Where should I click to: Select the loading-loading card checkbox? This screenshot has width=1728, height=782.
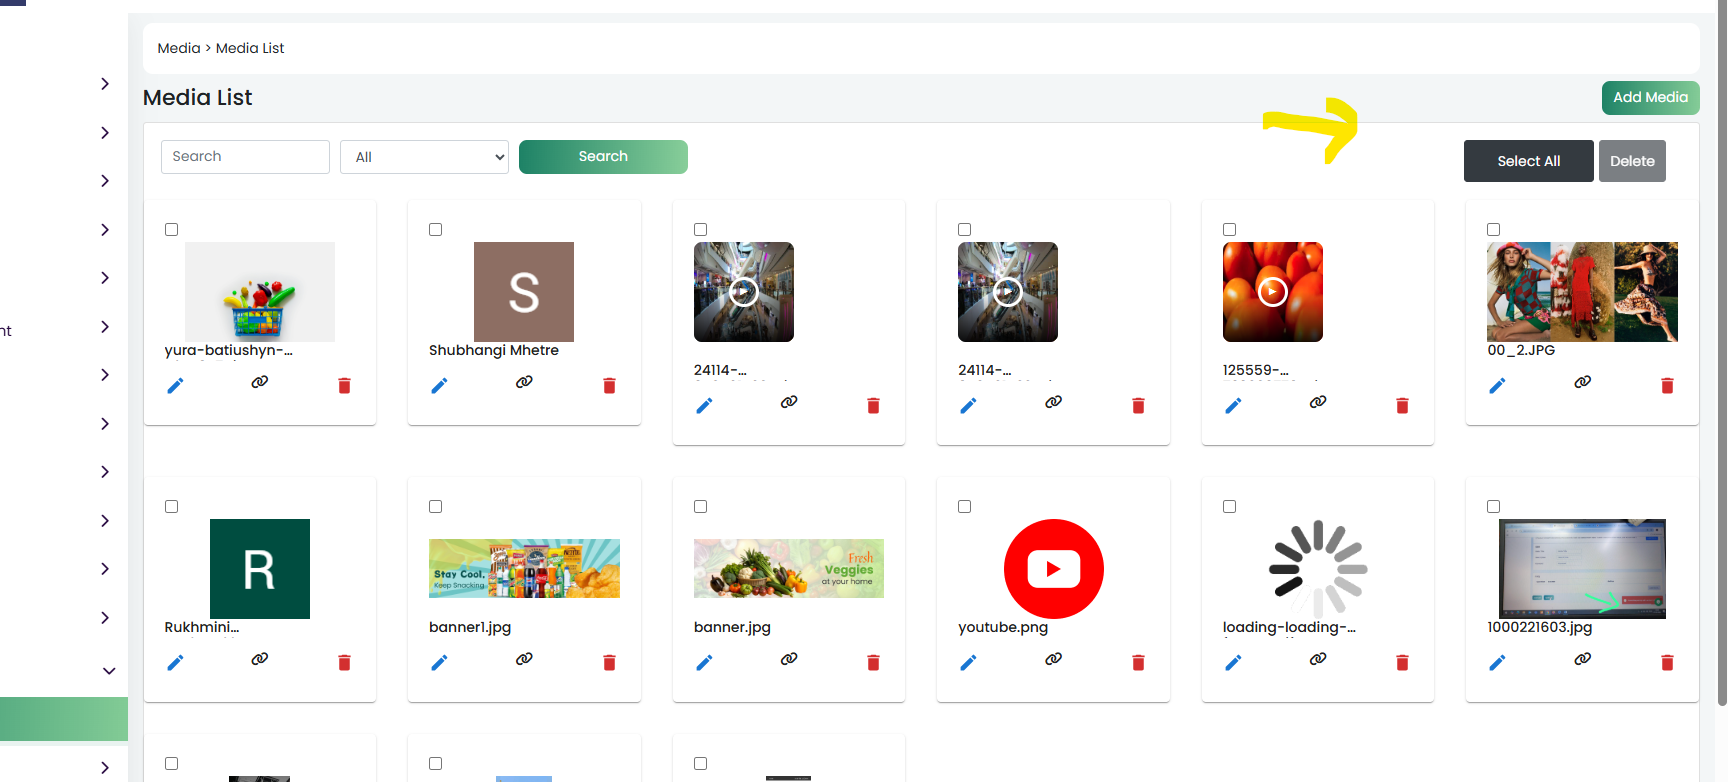click(1230, 507)
